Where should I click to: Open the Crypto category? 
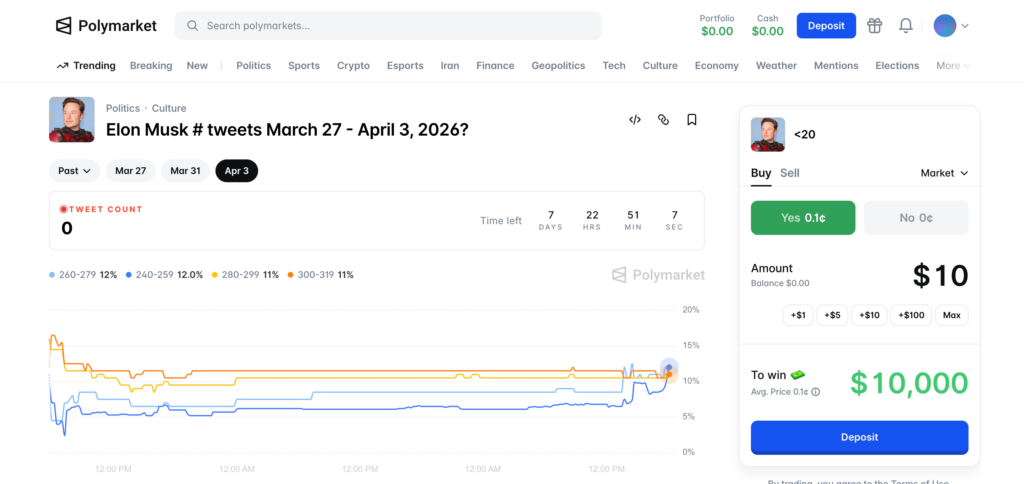click(x=353, y=65)
